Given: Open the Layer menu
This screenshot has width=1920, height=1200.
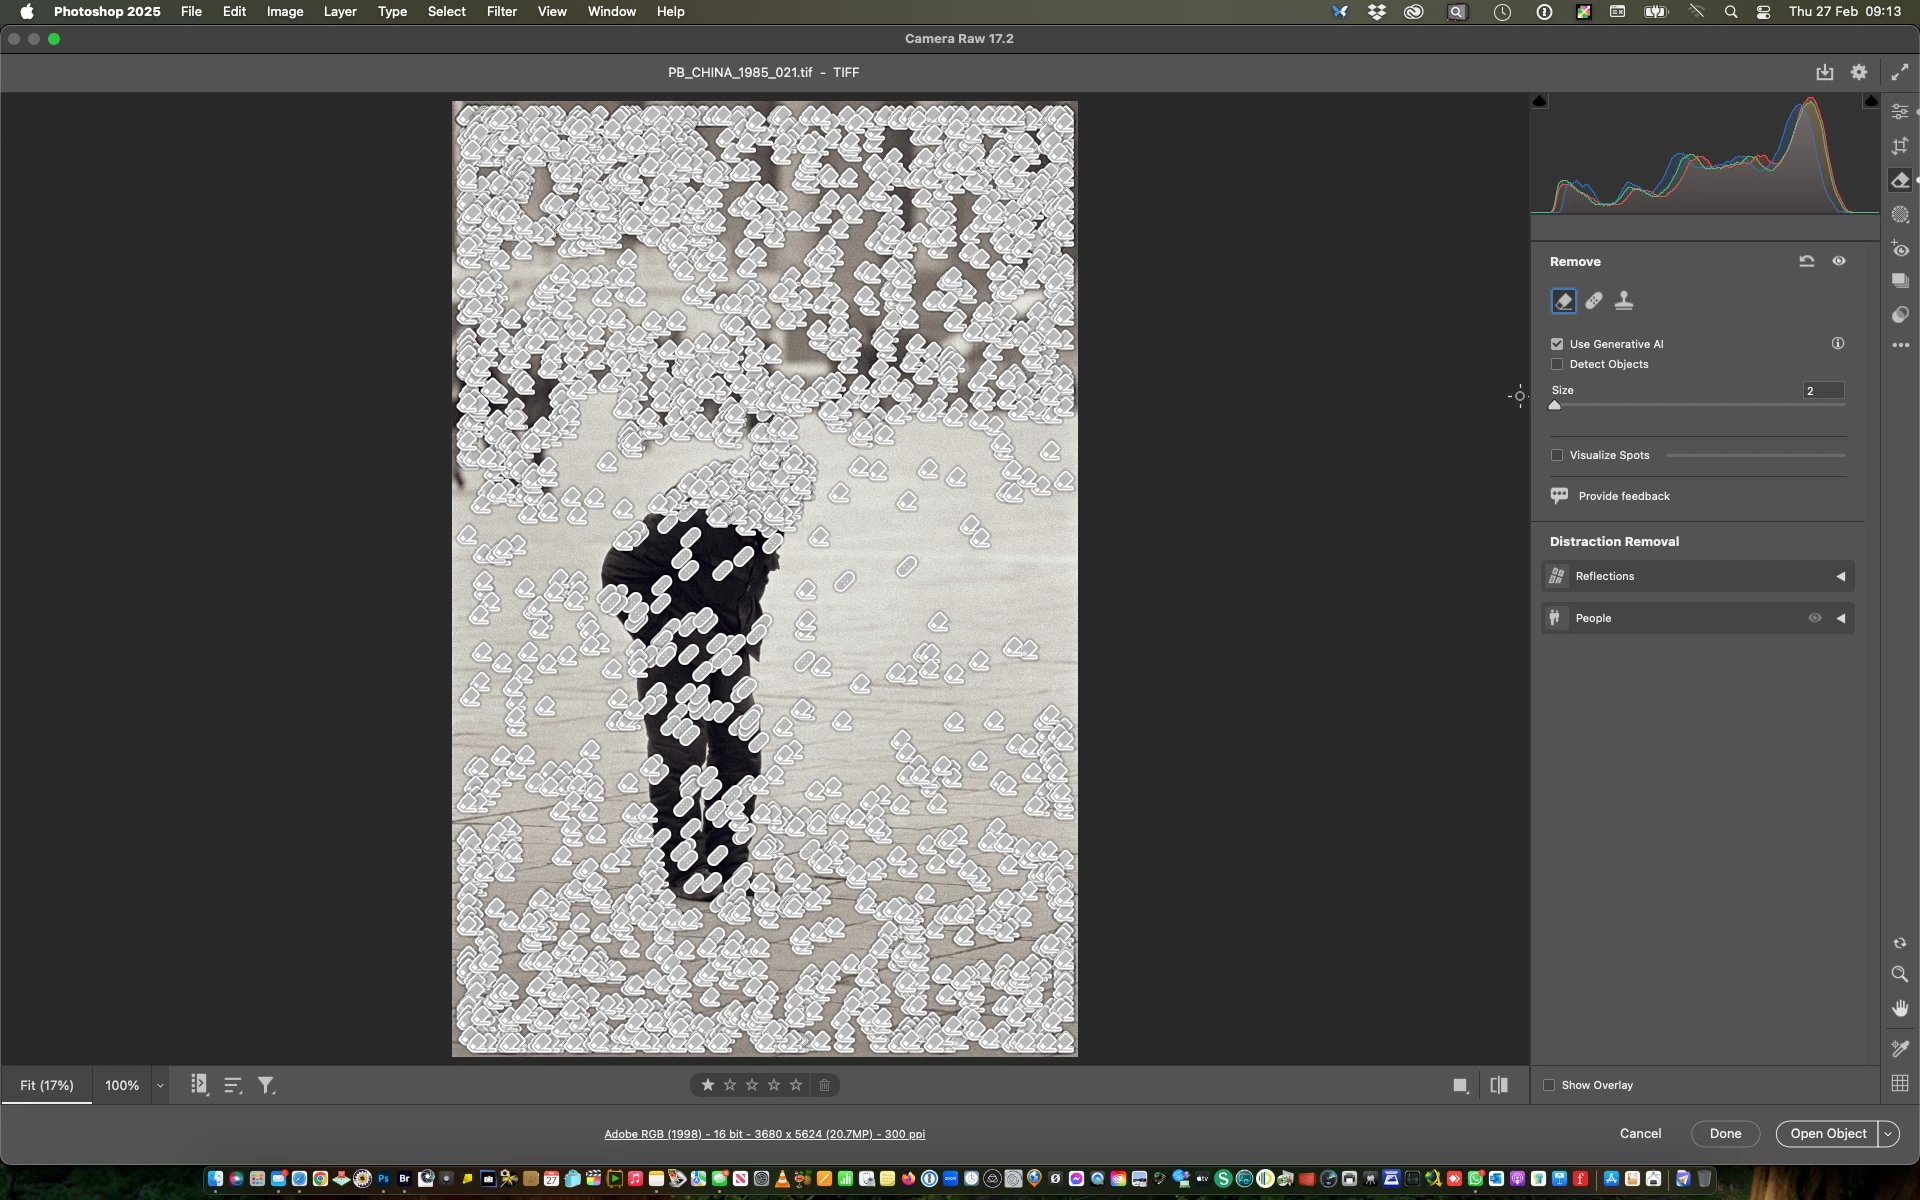Looking at the screenshot, I should 340,11.
